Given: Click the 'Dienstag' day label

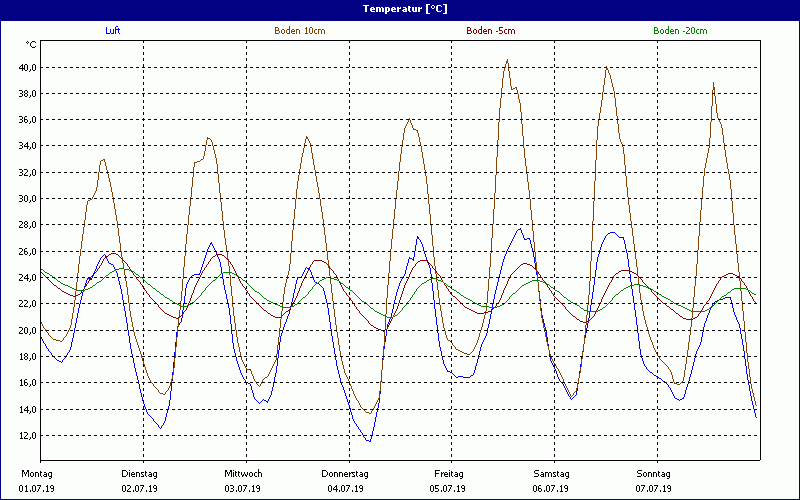Looking at the screenshot, I should point(139,474).
